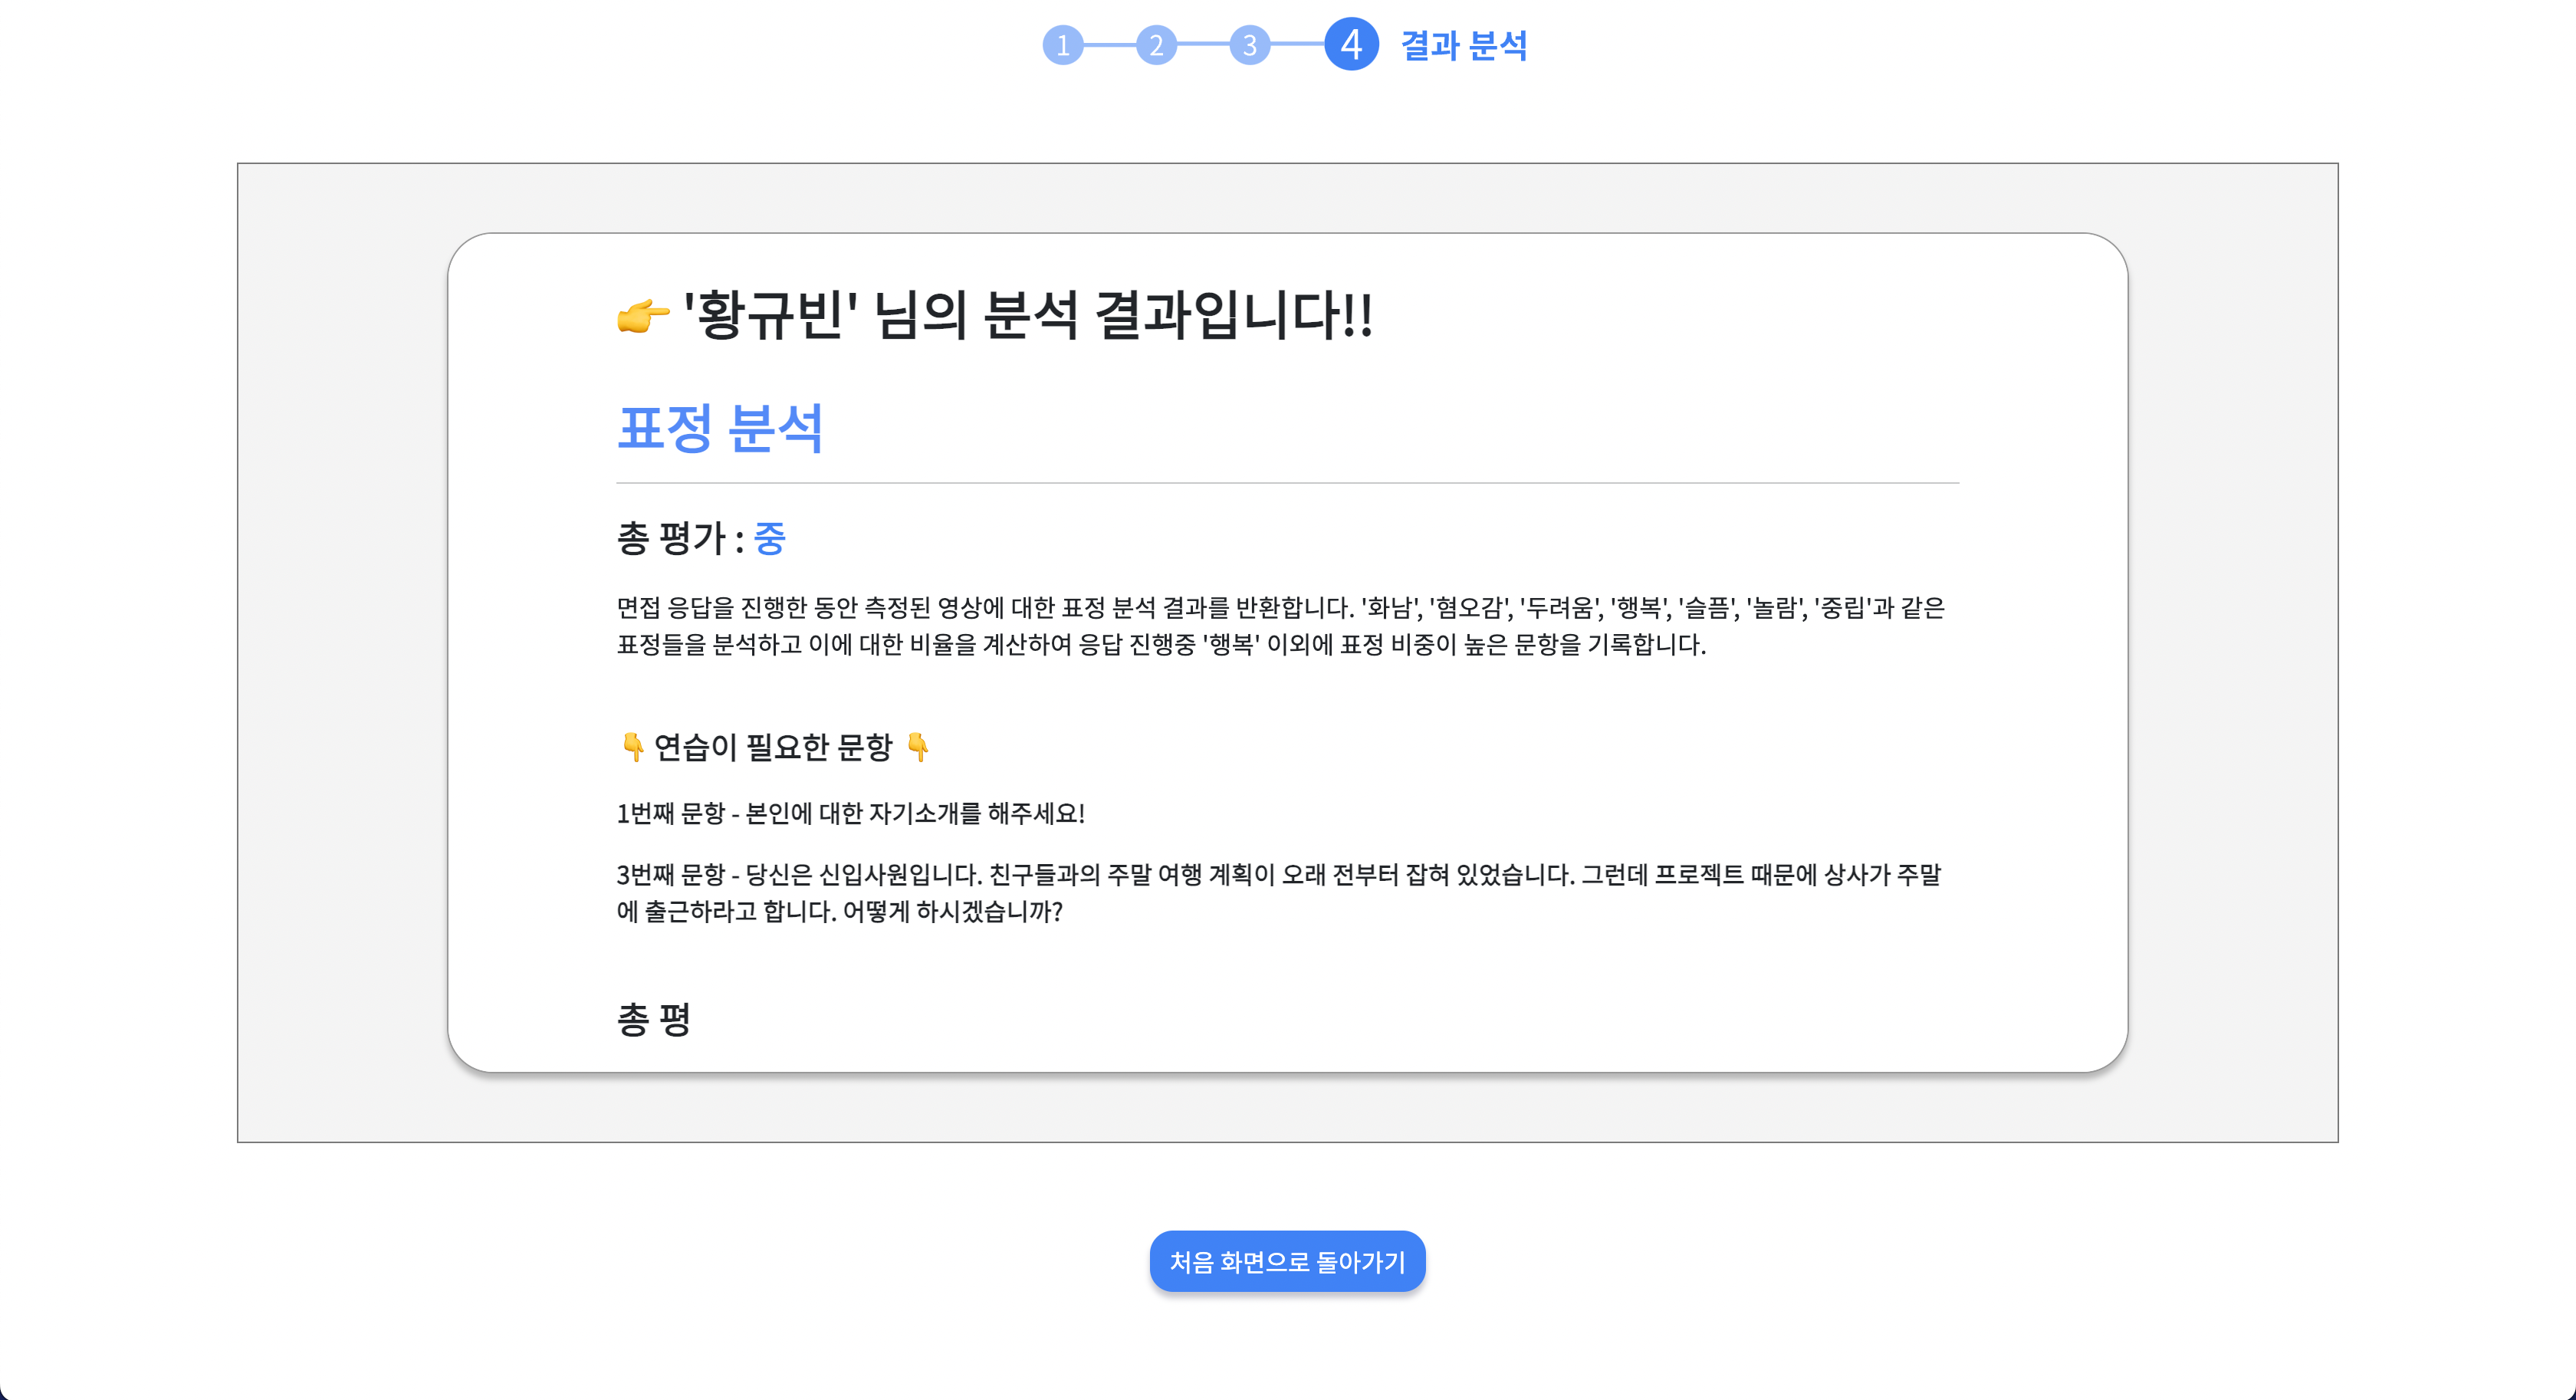Click the '처음 화면으로 돌아가기' button
Screen dimensions: 2576x1400
(x=1287, y=1261)
